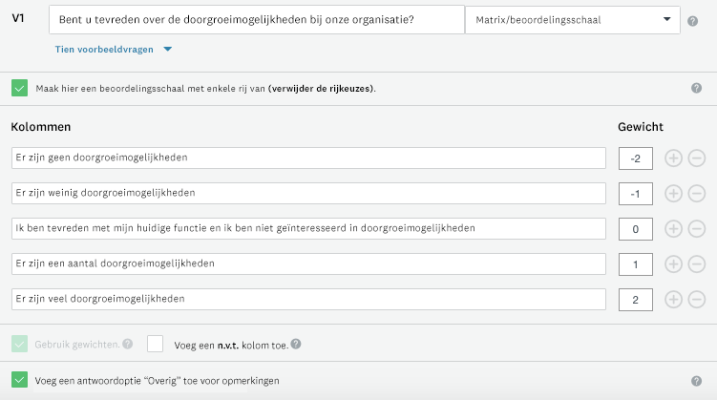Remove the column with weight 0
Viewport: 717px width, 400px height.
pyautogui.click(x=696, y=229)
